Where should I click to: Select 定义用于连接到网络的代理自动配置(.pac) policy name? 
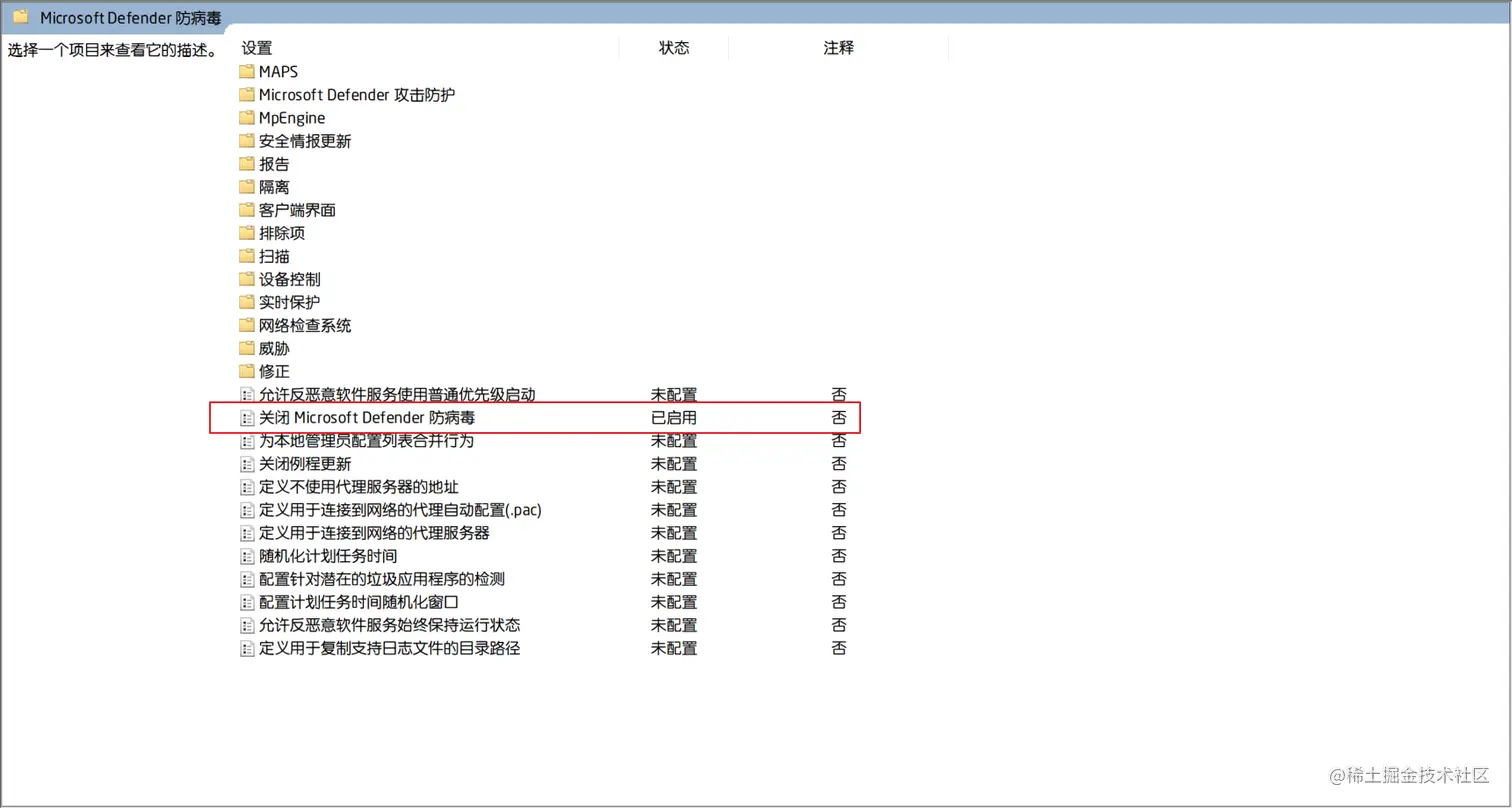click(400, 510)
